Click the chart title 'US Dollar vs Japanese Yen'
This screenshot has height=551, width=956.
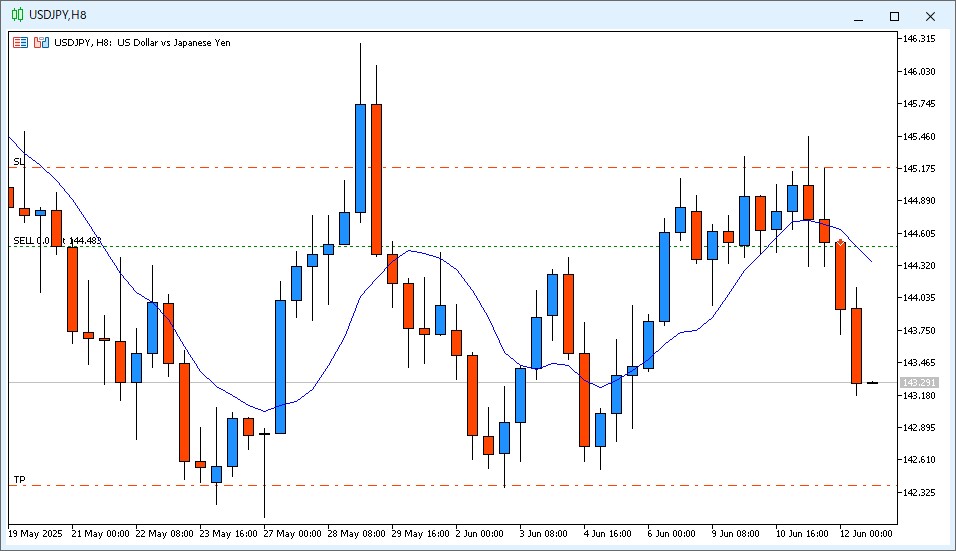(174, 43)
